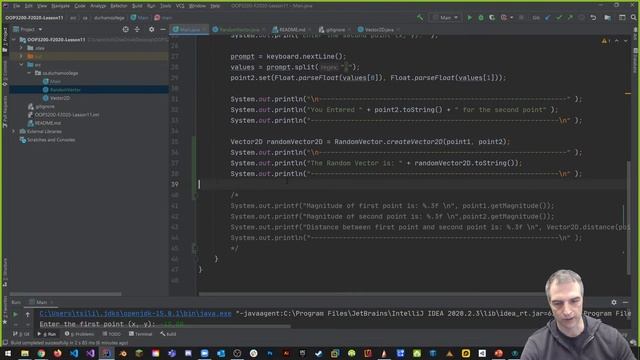Switch to .gitignore editor tab

(335, 30)
